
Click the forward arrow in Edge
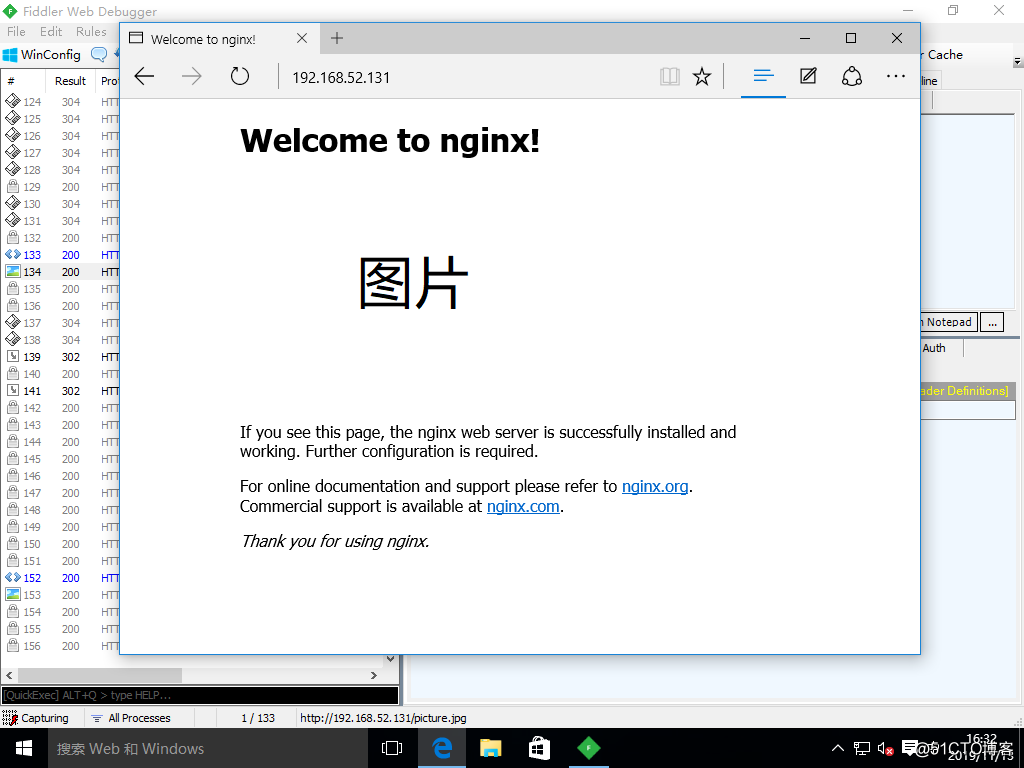coord(191,76)
